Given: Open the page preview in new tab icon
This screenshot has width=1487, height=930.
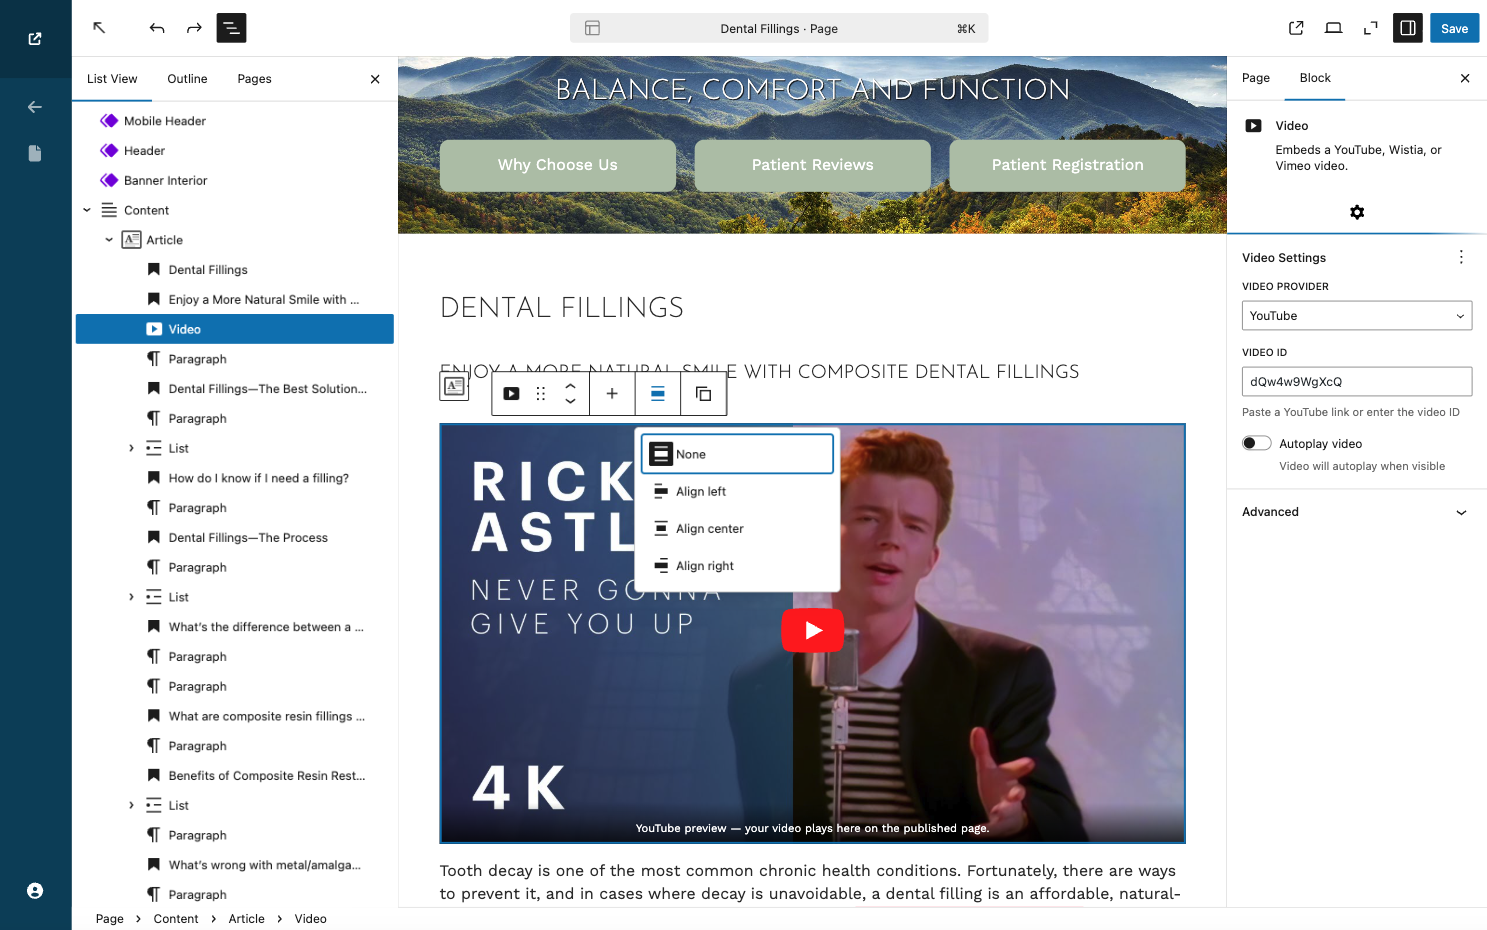Looking at the screenshot, I should click(1296, 28).
